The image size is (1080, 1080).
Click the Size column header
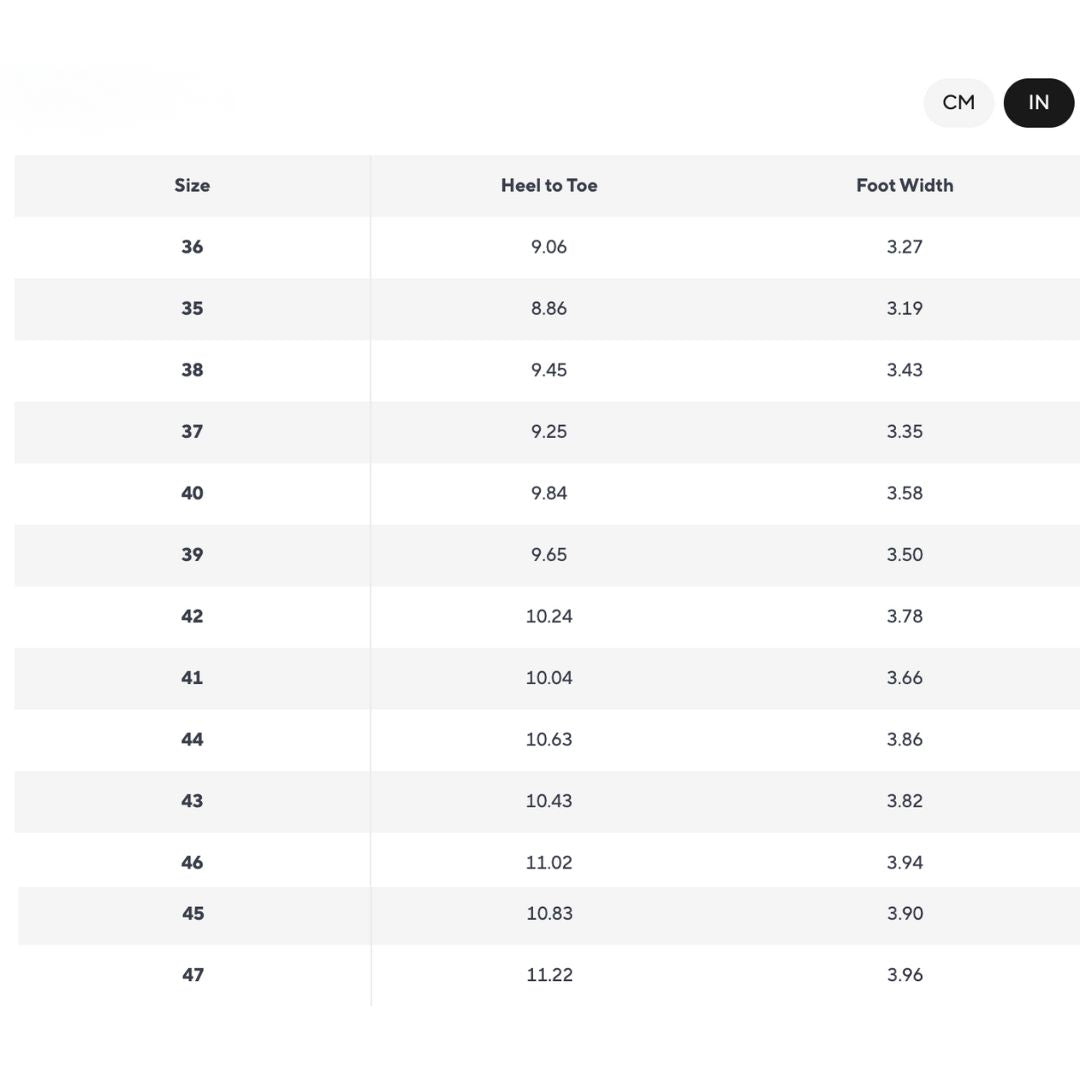(192, 185)
